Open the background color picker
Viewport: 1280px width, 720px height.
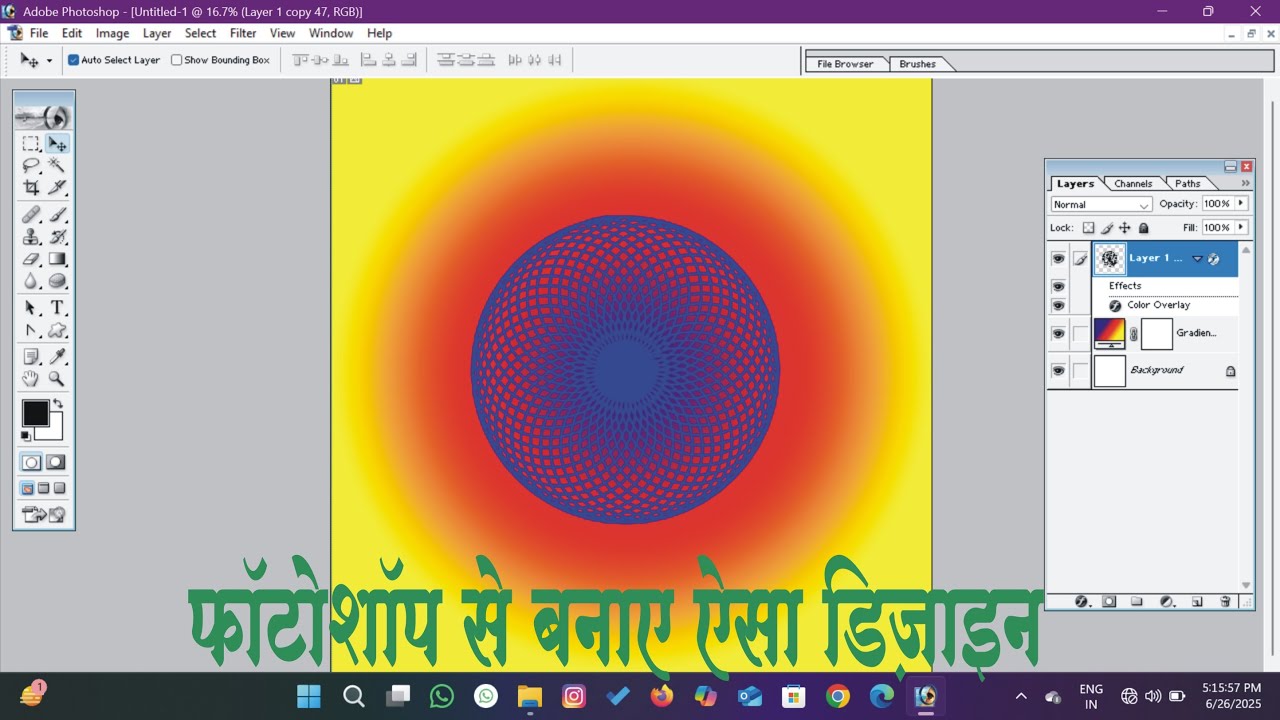tap(54, 431)
